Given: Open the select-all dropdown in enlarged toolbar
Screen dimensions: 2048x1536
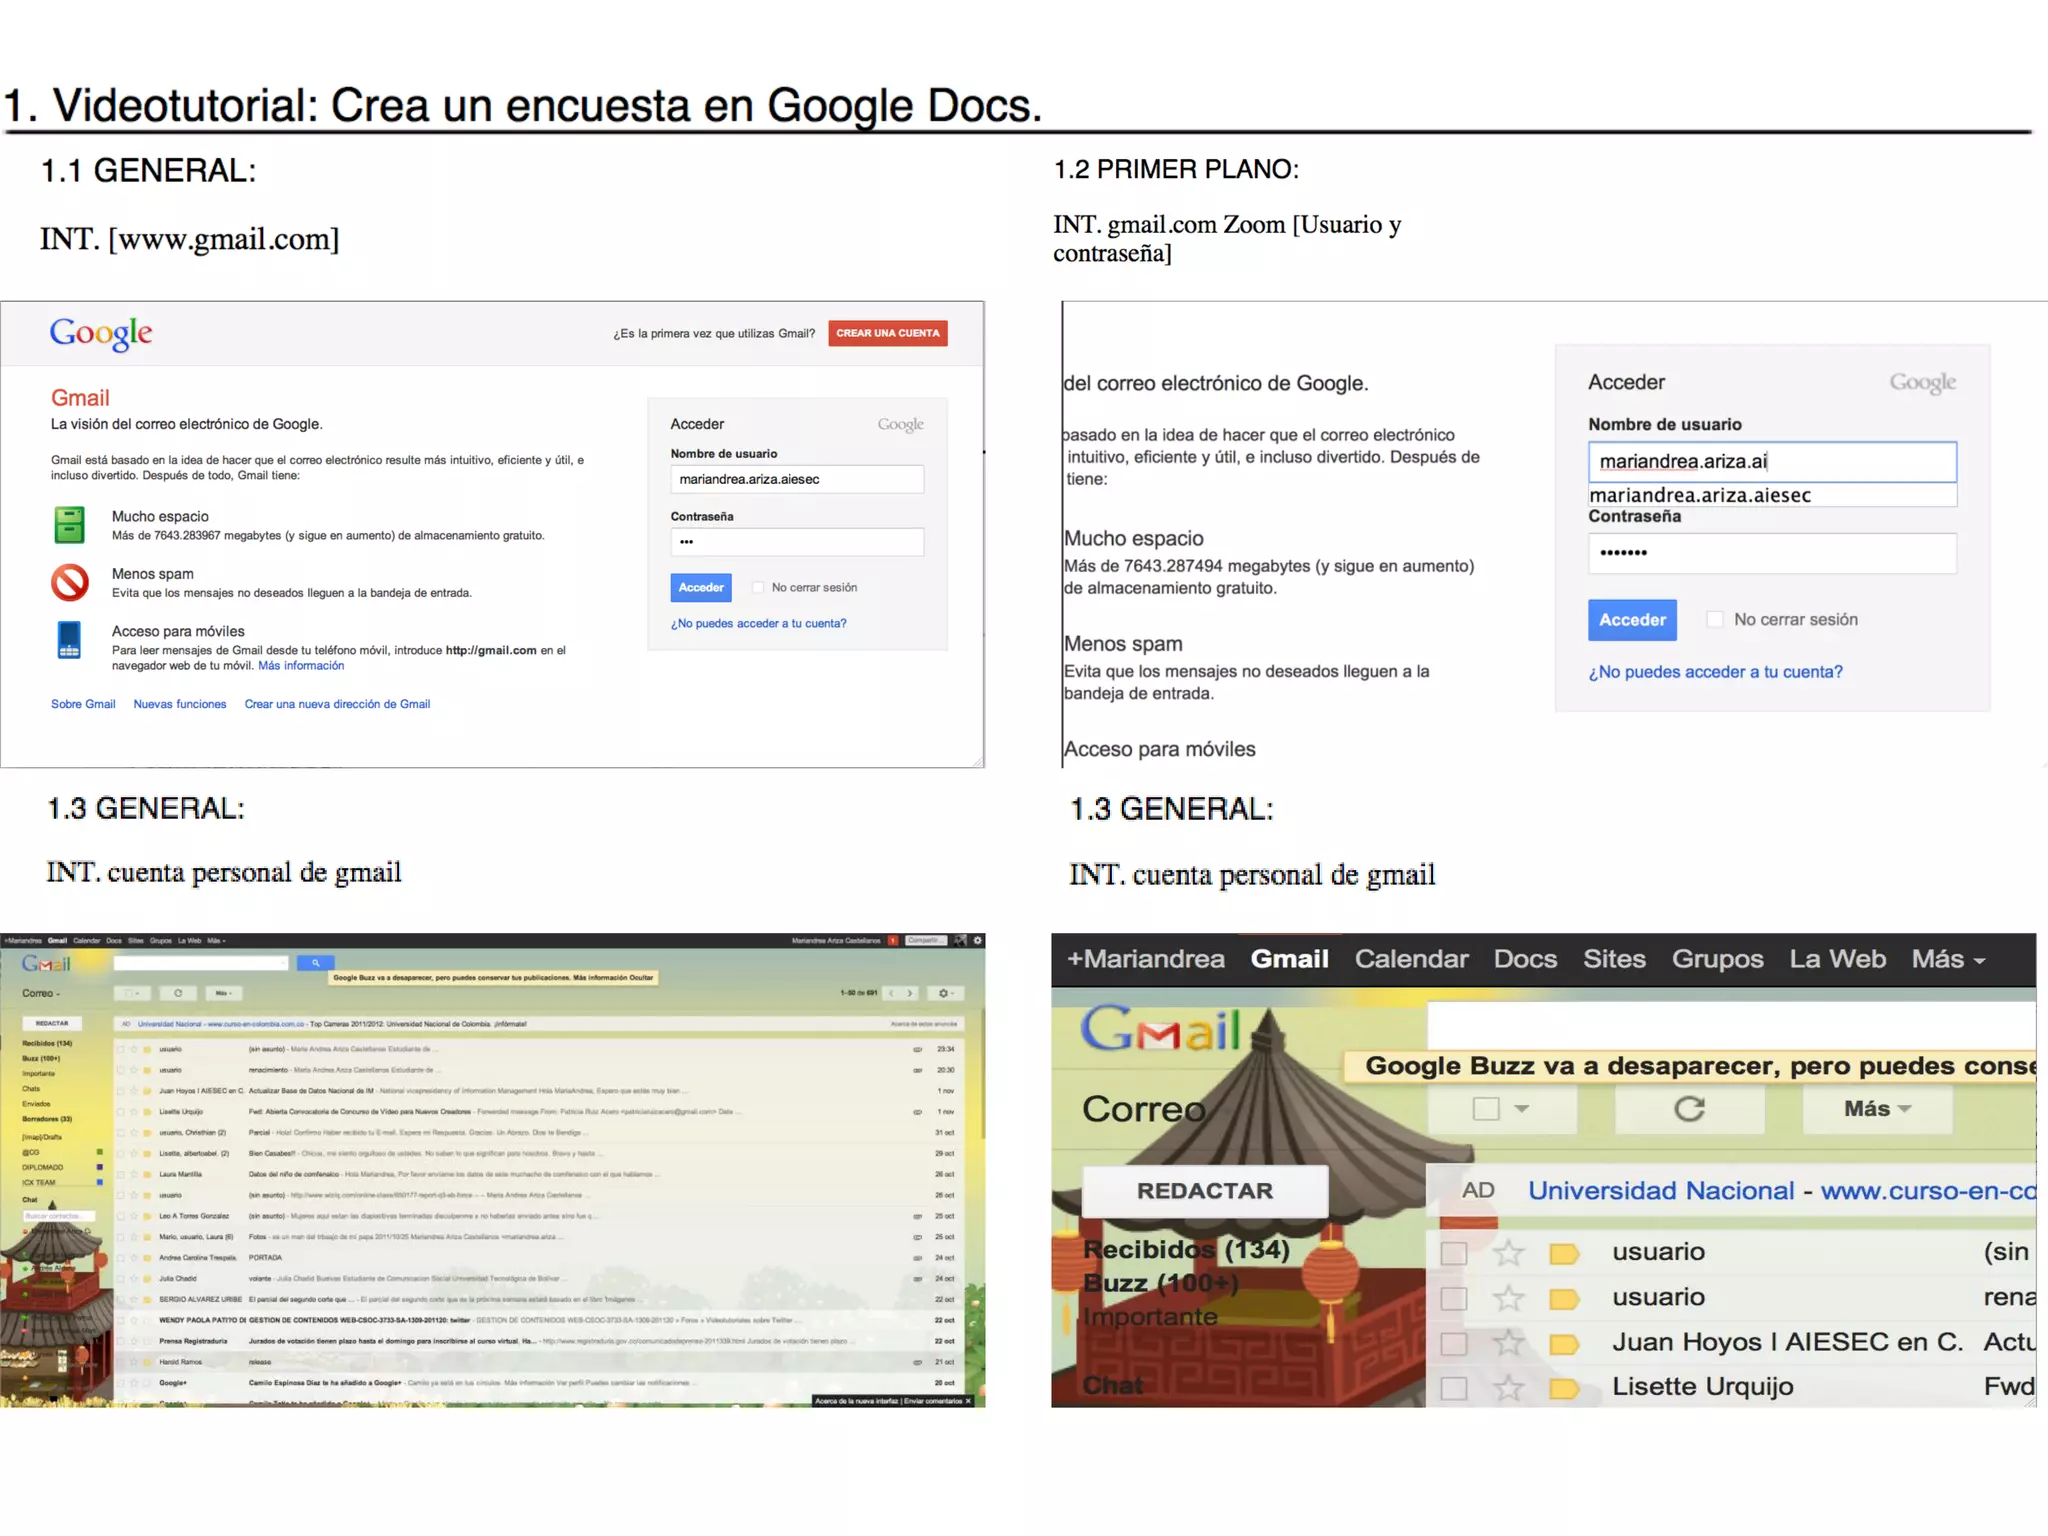Looking at the screenshot, I should [1502, 1108].
